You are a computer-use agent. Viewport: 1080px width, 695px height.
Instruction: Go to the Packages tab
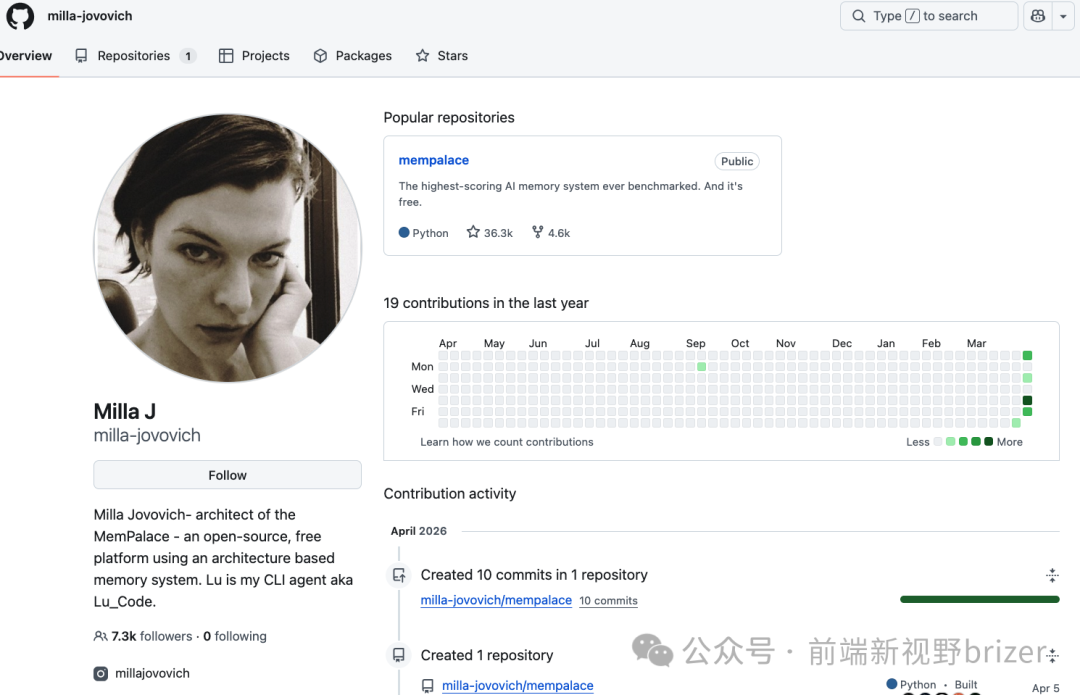[353, 56]
